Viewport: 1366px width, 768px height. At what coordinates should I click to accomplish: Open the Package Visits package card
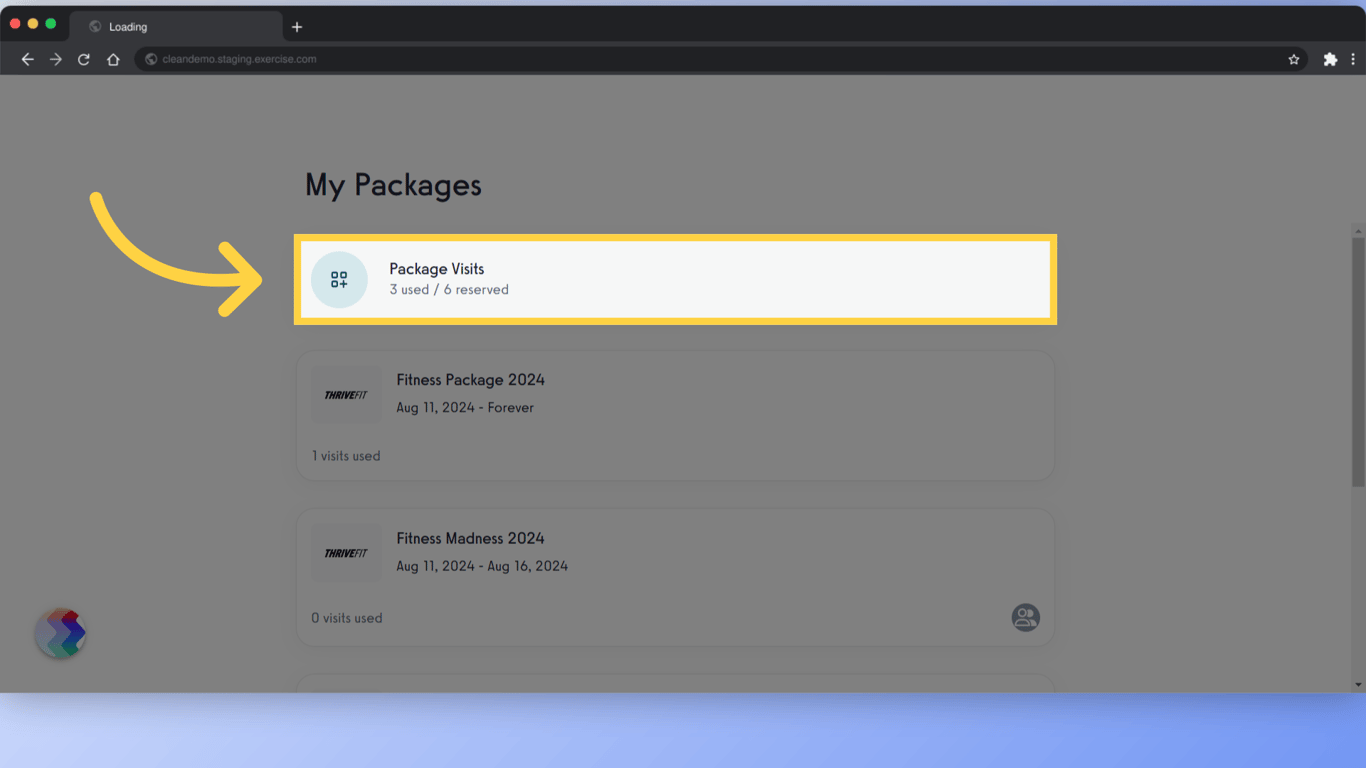(675, 280)
